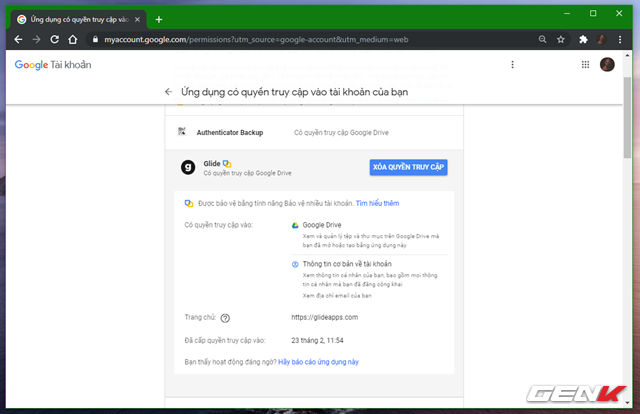Open the Chrome extensions puzzle icon
The image size is (640, 414).
click(583, 40)
